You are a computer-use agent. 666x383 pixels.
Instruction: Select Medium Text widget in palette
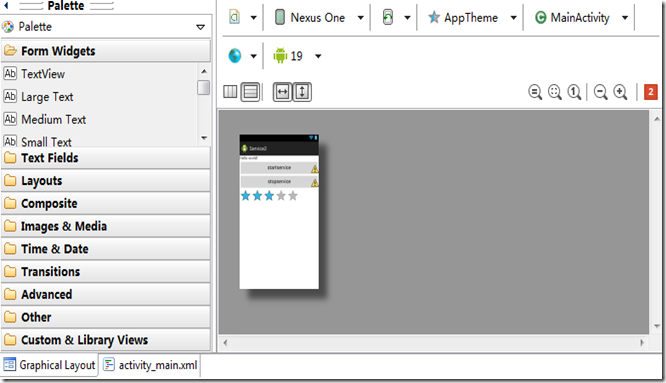[x=45, y=119]
